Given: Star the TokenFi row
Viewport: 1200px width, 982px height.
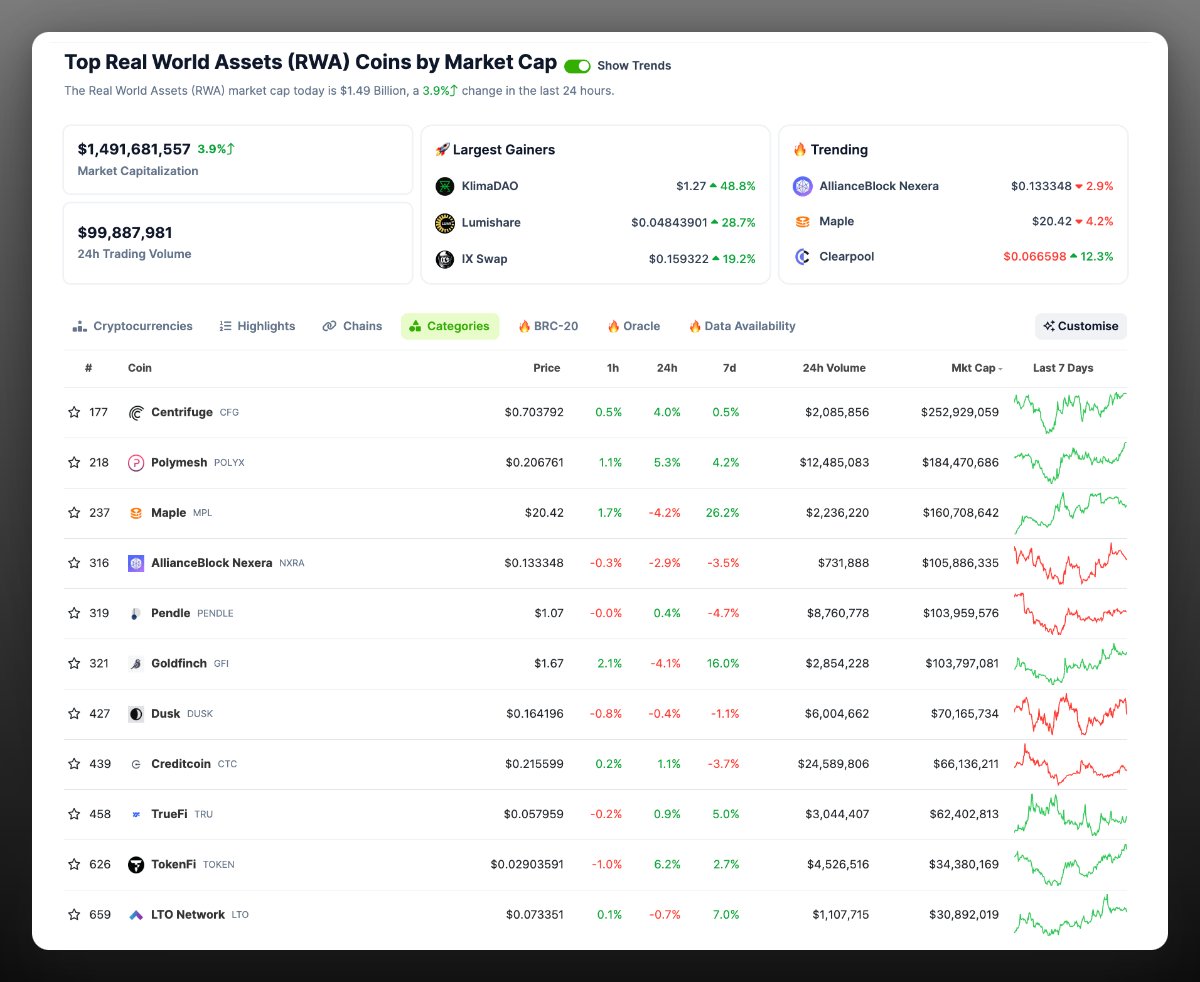Looking at the screenshot, I should pyautogui.click(x=74, y=864).
